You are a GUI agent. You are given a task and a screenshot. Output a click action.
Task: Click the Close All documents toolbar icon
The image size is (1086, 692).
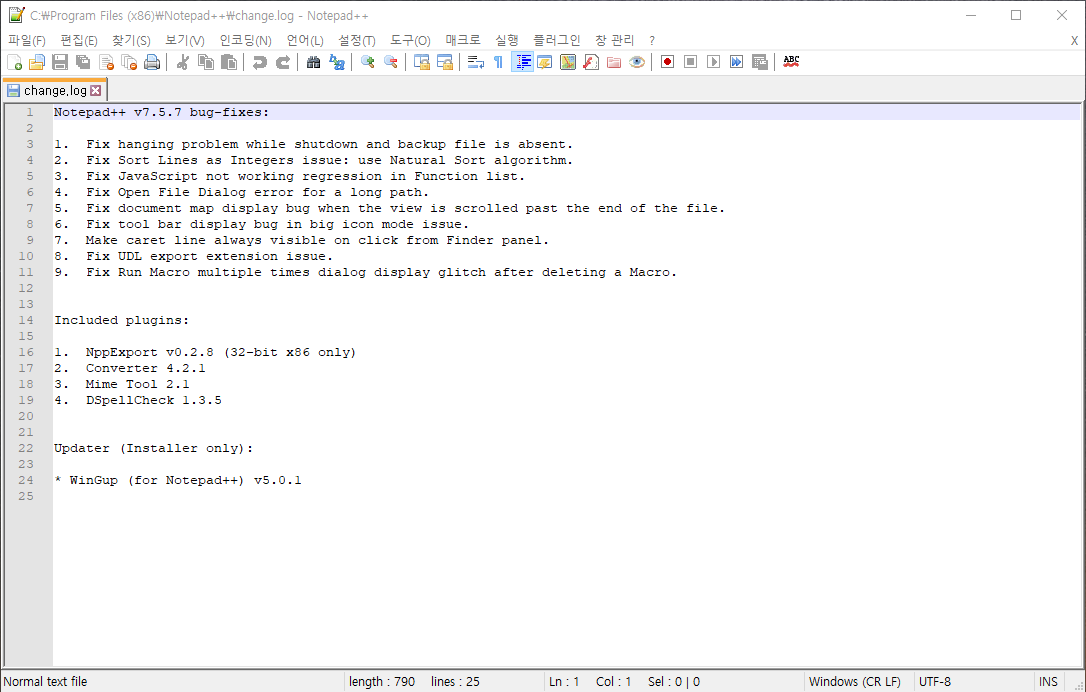point(129,62)
